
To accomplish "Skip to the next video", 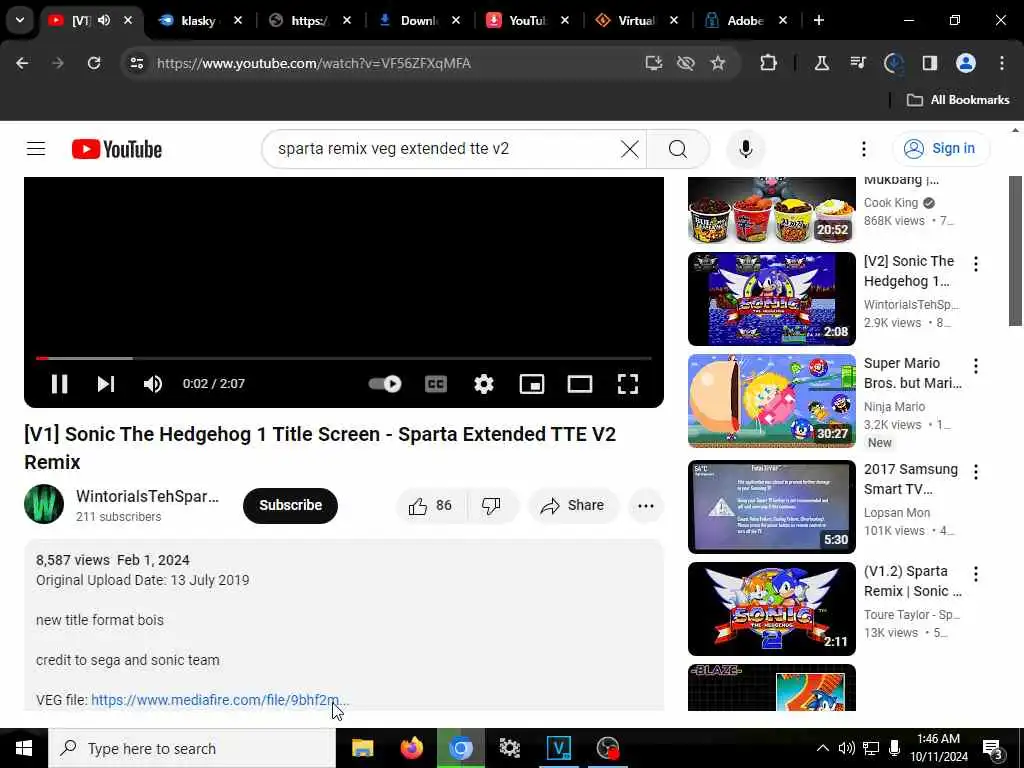I will (x=106, y=383).
